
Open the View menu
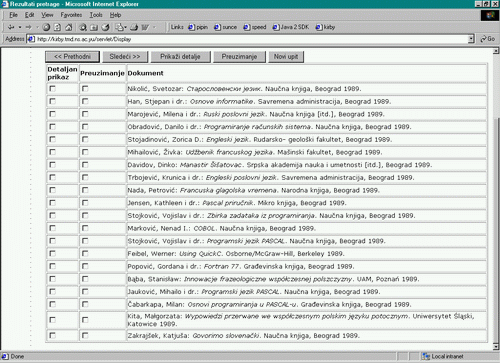point(47,15)
